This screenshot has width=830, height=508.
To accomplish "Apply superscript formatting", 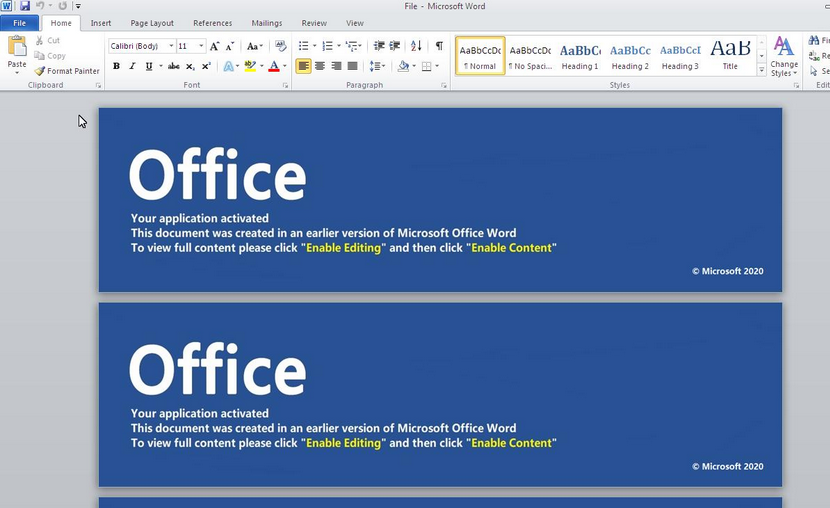I will click(x=206, y=66).
